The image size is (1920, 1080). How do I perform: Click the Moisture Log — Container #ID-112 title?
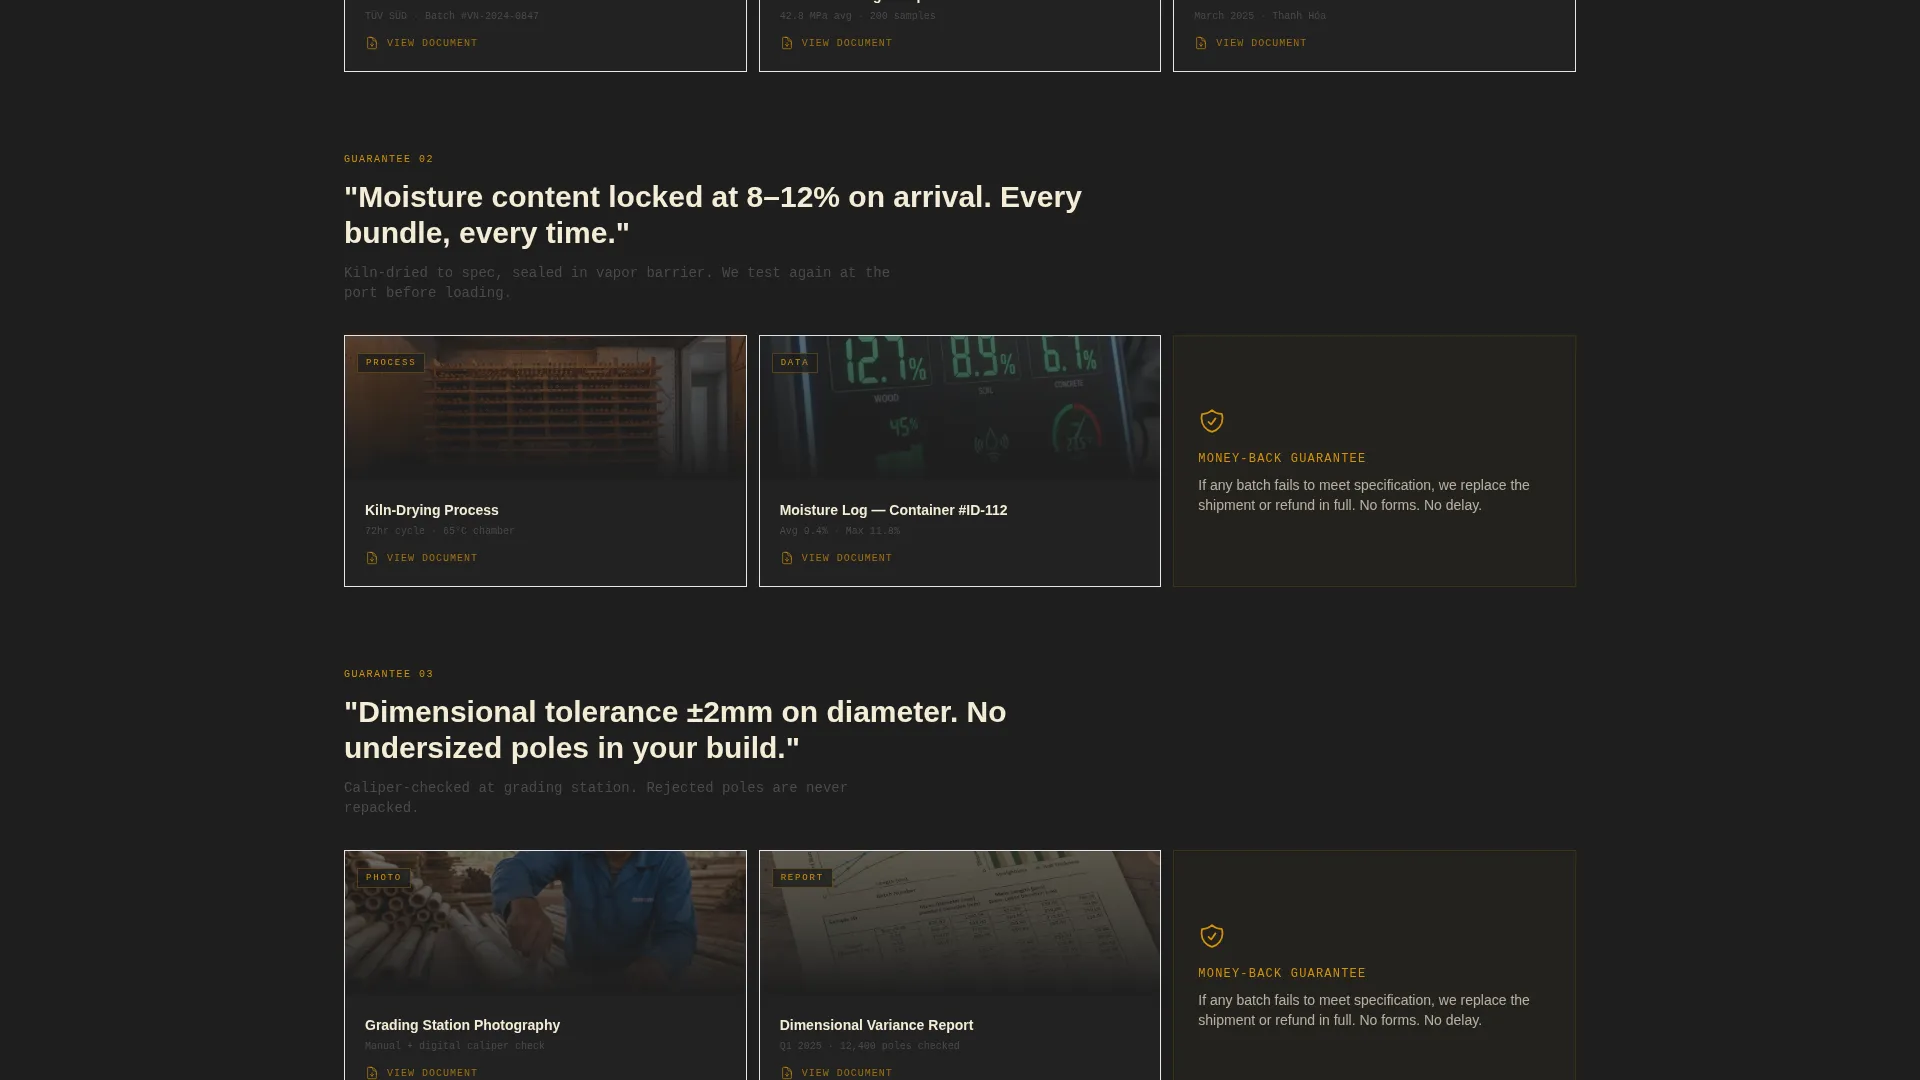(x=893, y=510)
